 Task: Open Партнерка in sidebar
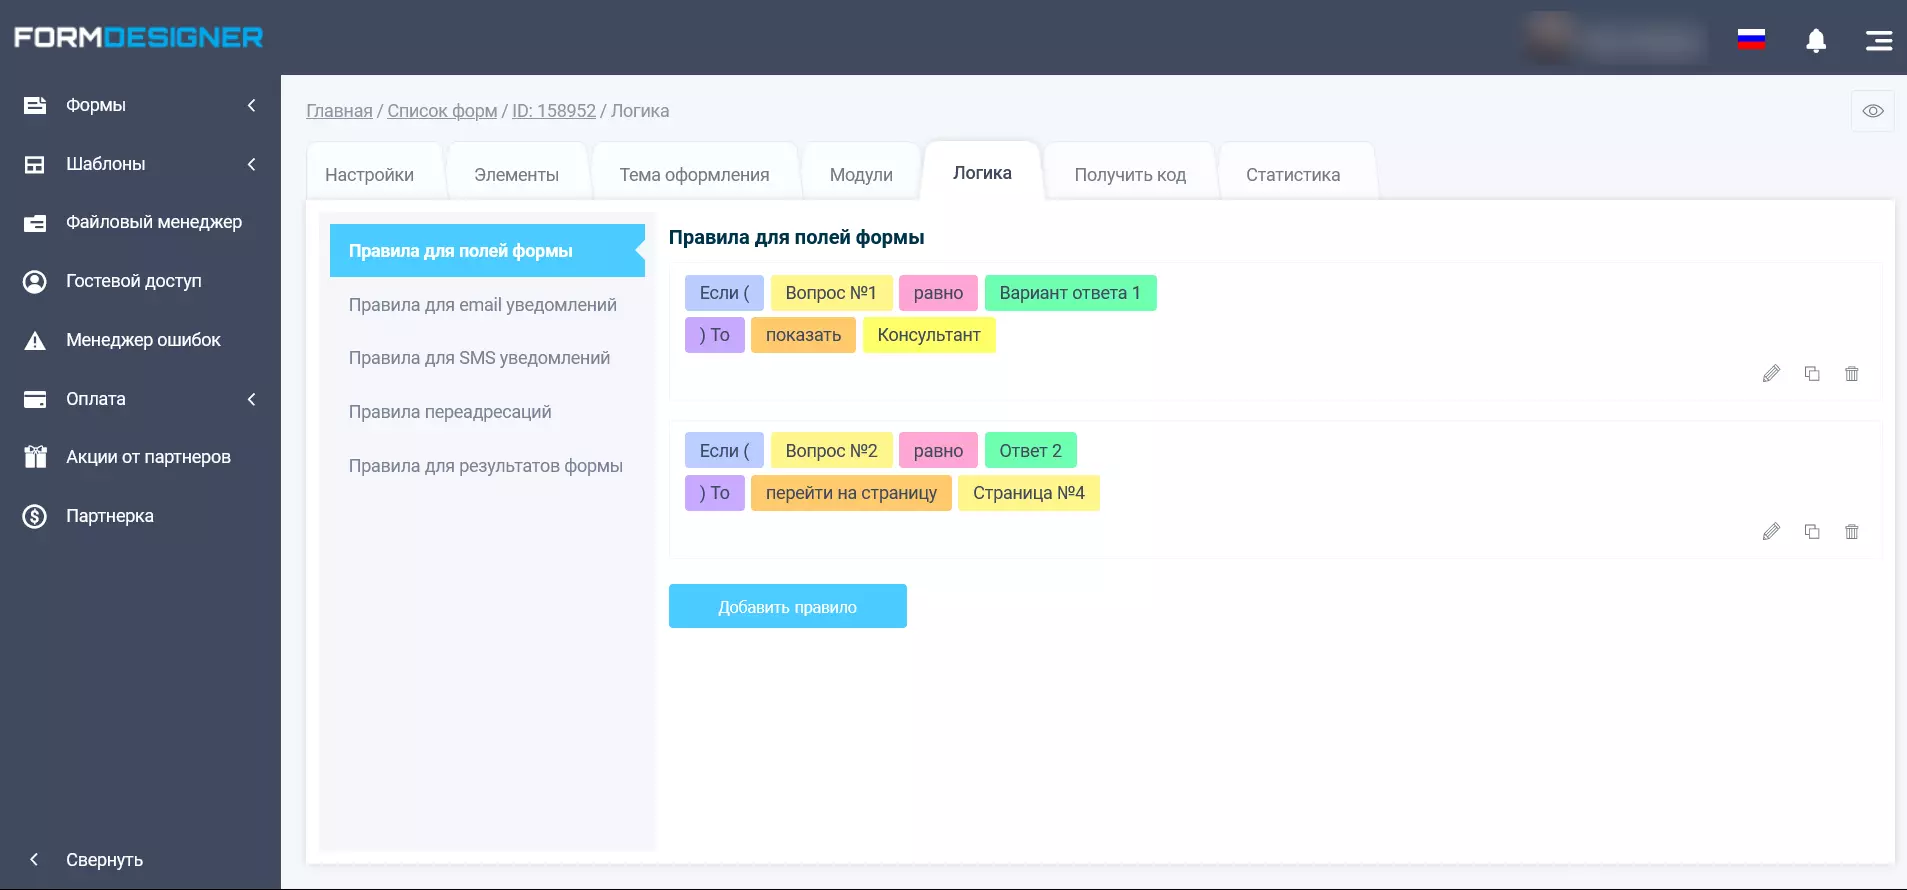tap(110, 516)
